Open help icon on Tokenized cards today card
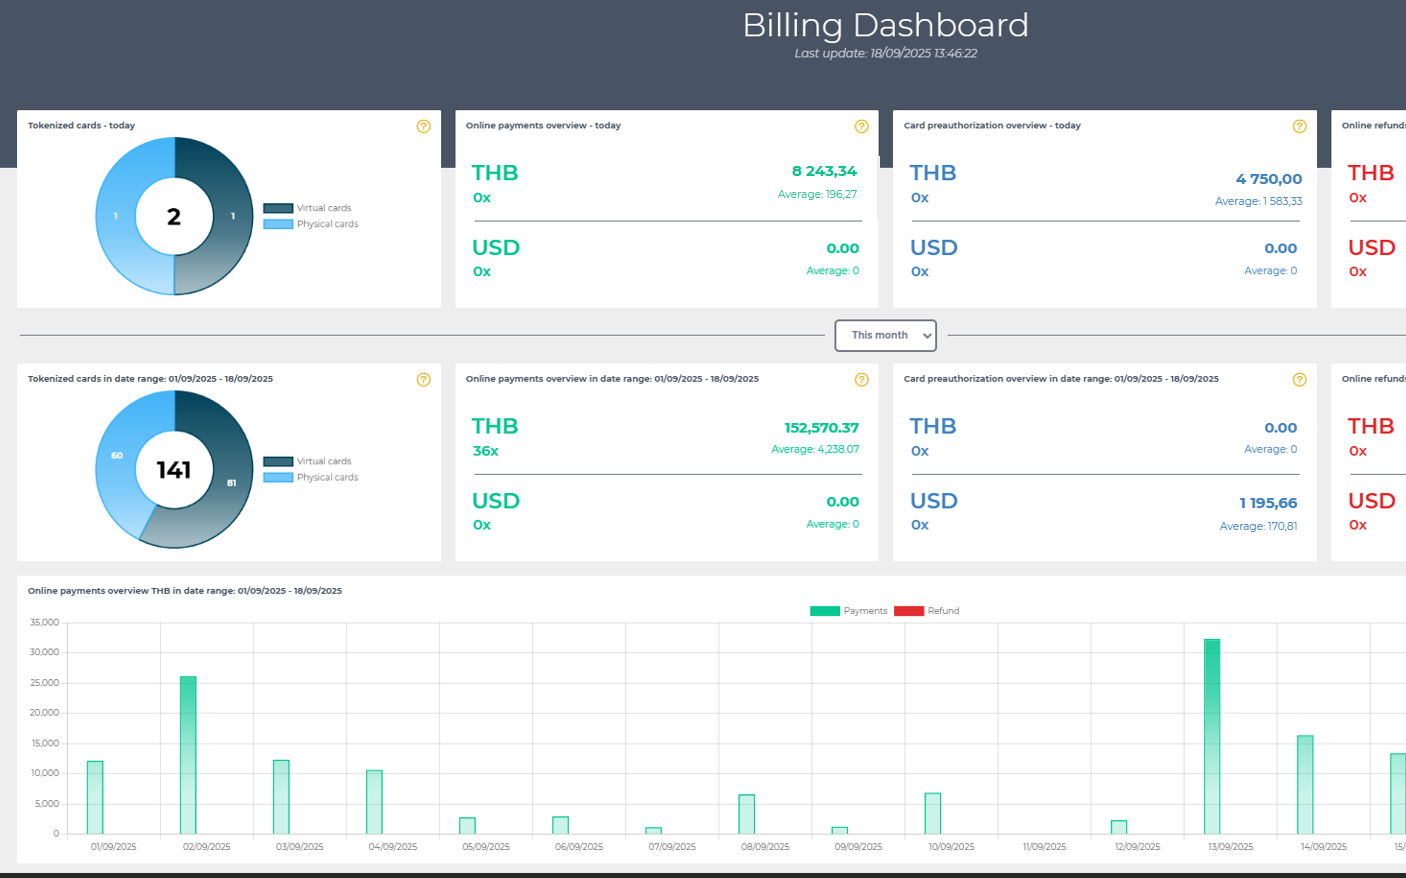This screenshot has height=878, width=1406. point(423,126)
